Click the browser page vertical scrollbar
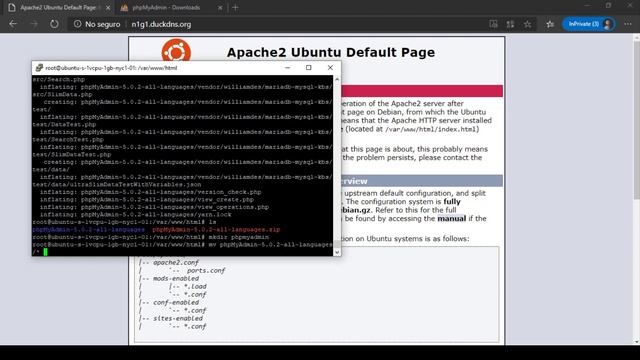Image resolution: width=640 pixels, height=360 pixels. point(636,121)
